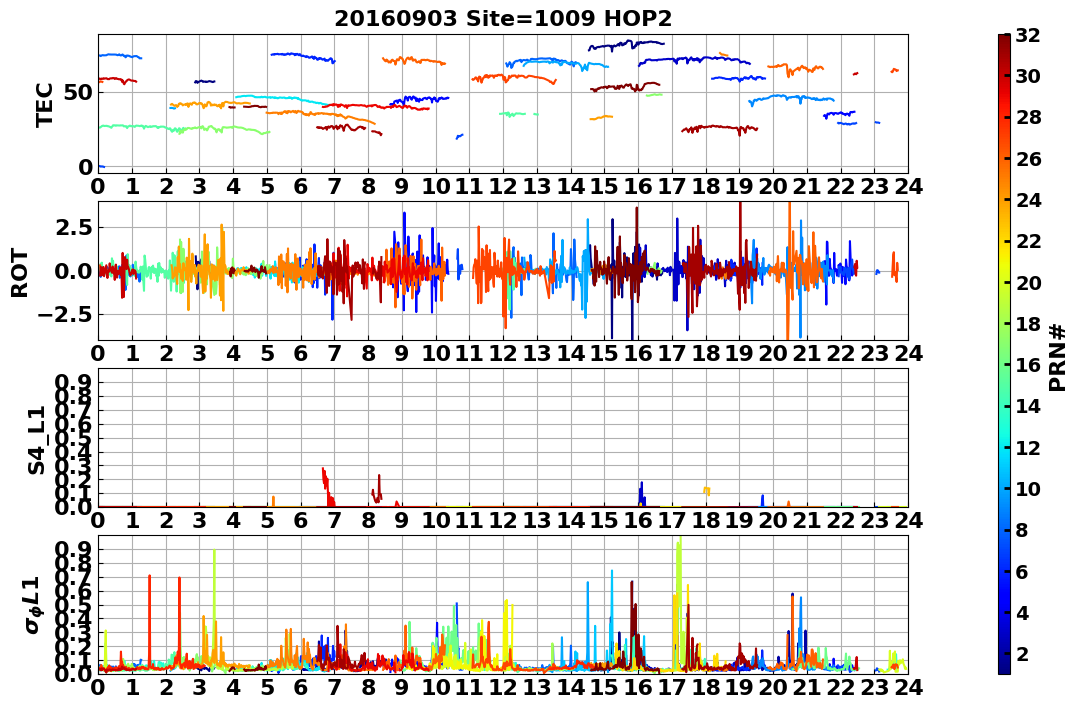
Task: Click the colorbar tick label 24
Action: 1028,200
